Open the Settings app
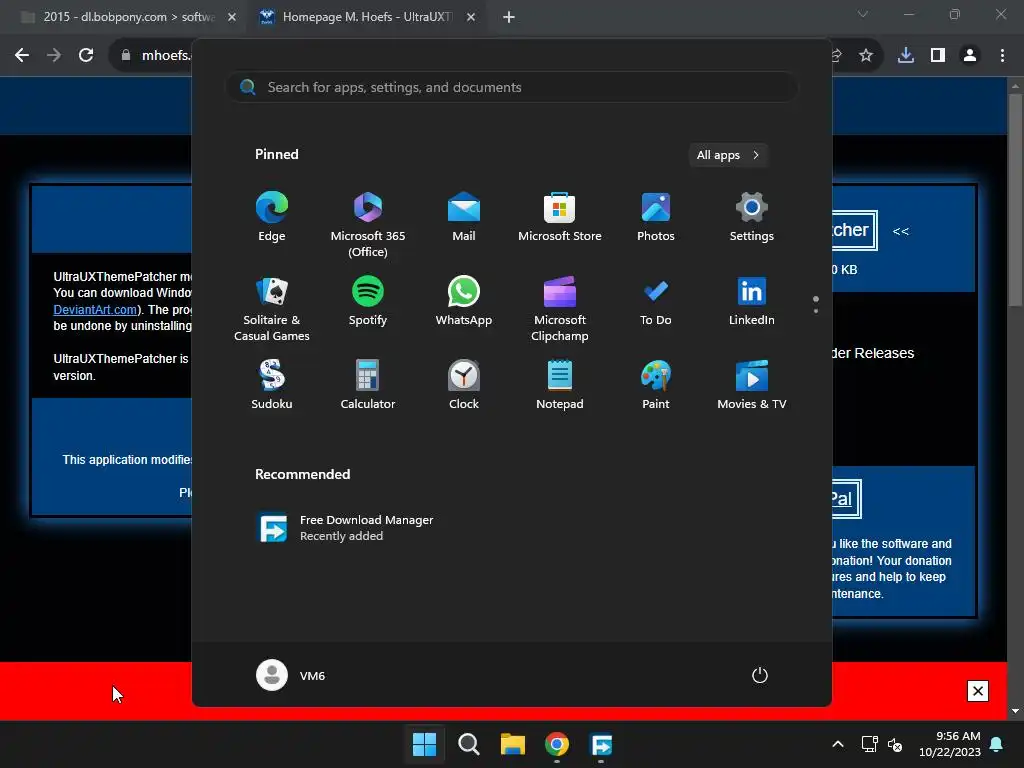The height and width of the screenshot is (768, 1024). coord(752,217)
